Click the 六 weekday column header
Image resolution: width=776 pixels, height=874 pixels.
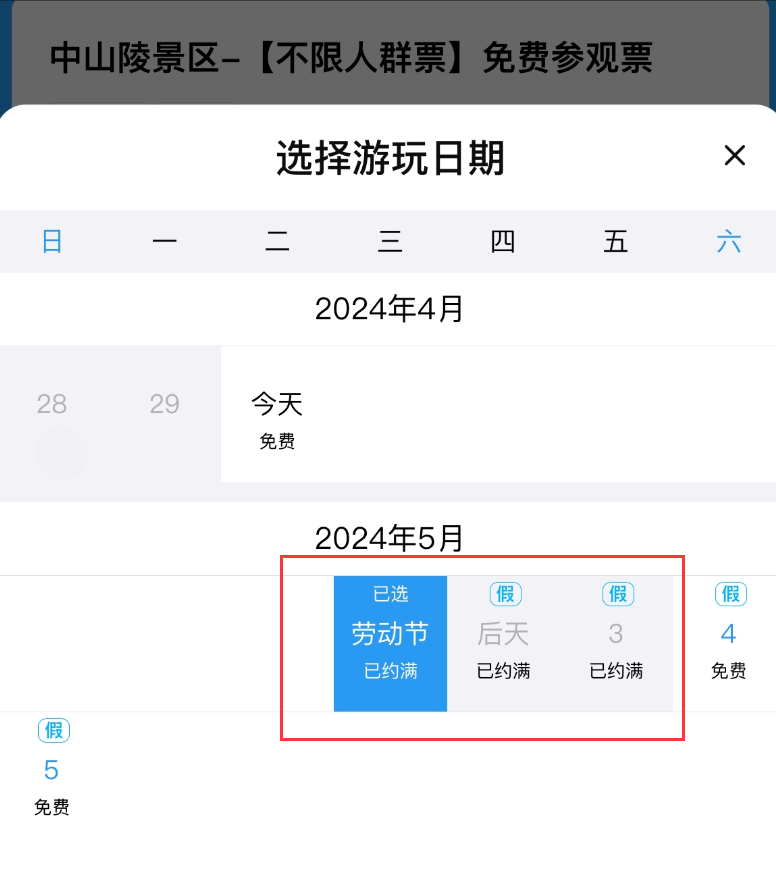pos(729,242)
